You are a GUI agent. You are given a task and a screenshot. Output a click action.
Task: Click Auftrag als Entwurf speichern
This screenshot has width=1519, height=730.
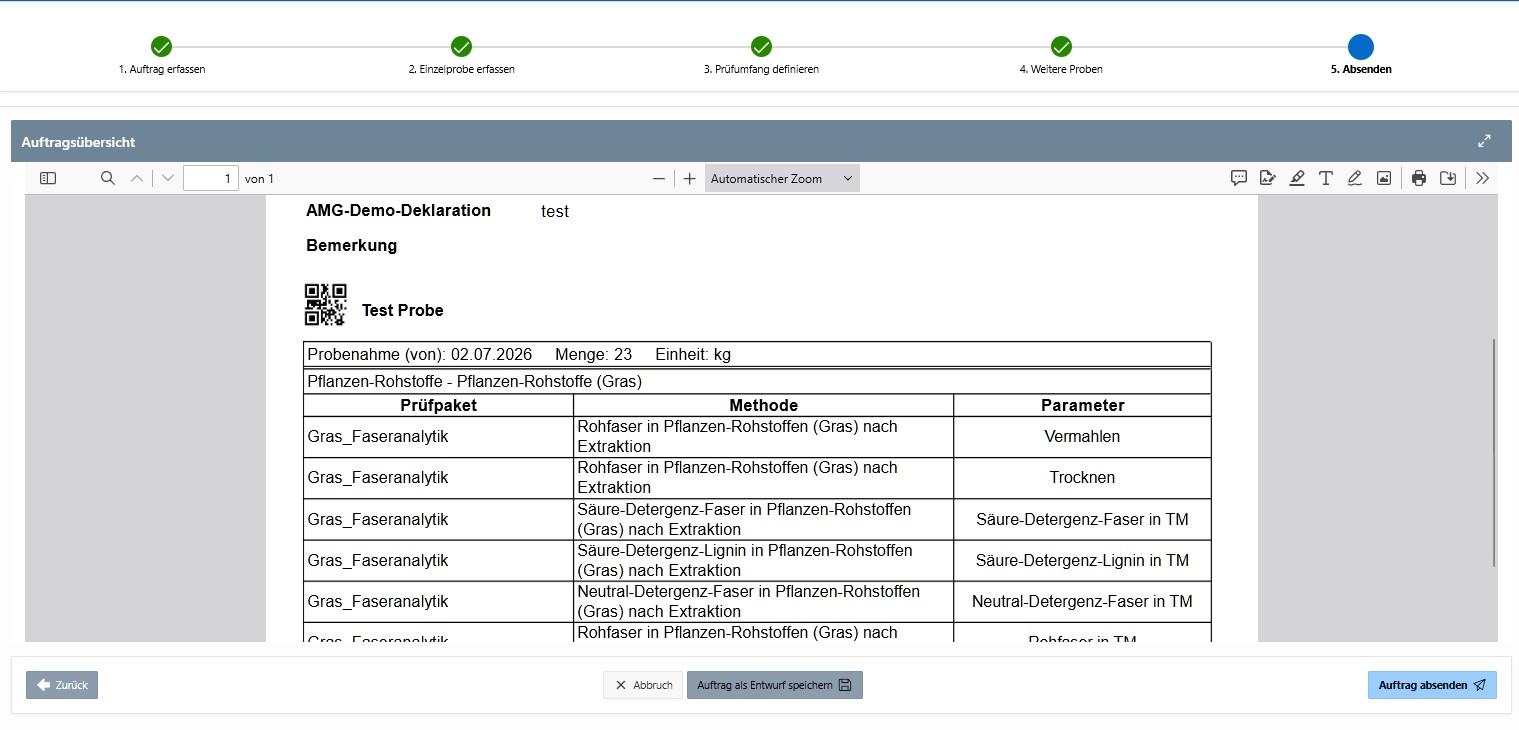[774, 685]
